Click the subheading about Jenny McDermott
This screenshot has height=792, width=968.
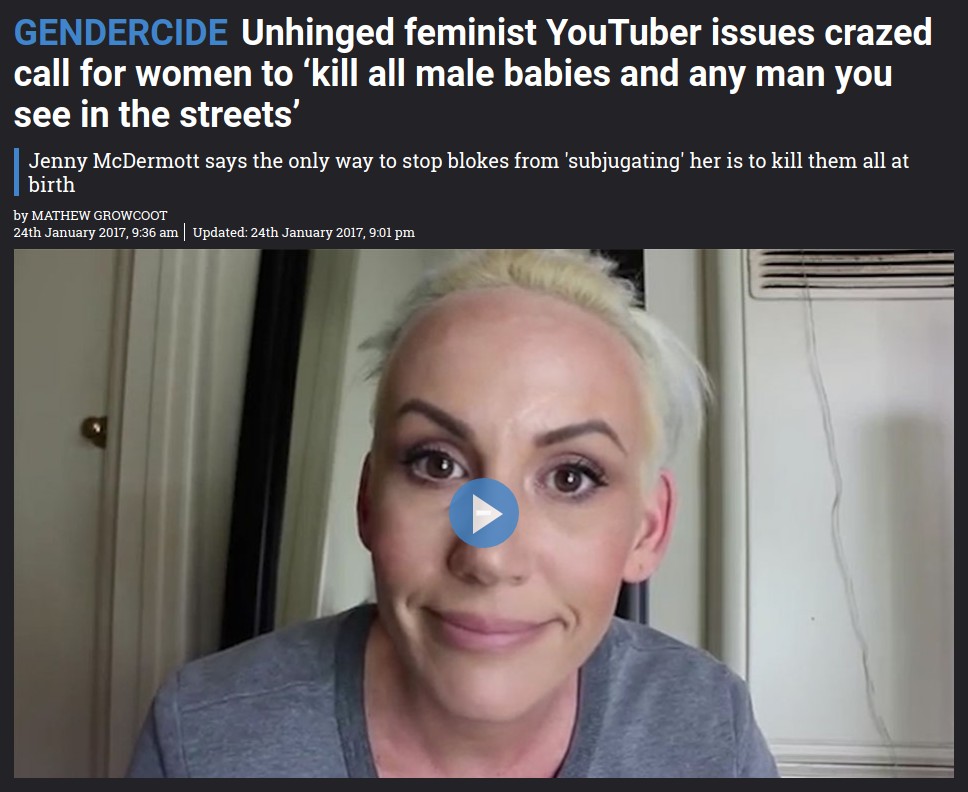coord(469,172)
